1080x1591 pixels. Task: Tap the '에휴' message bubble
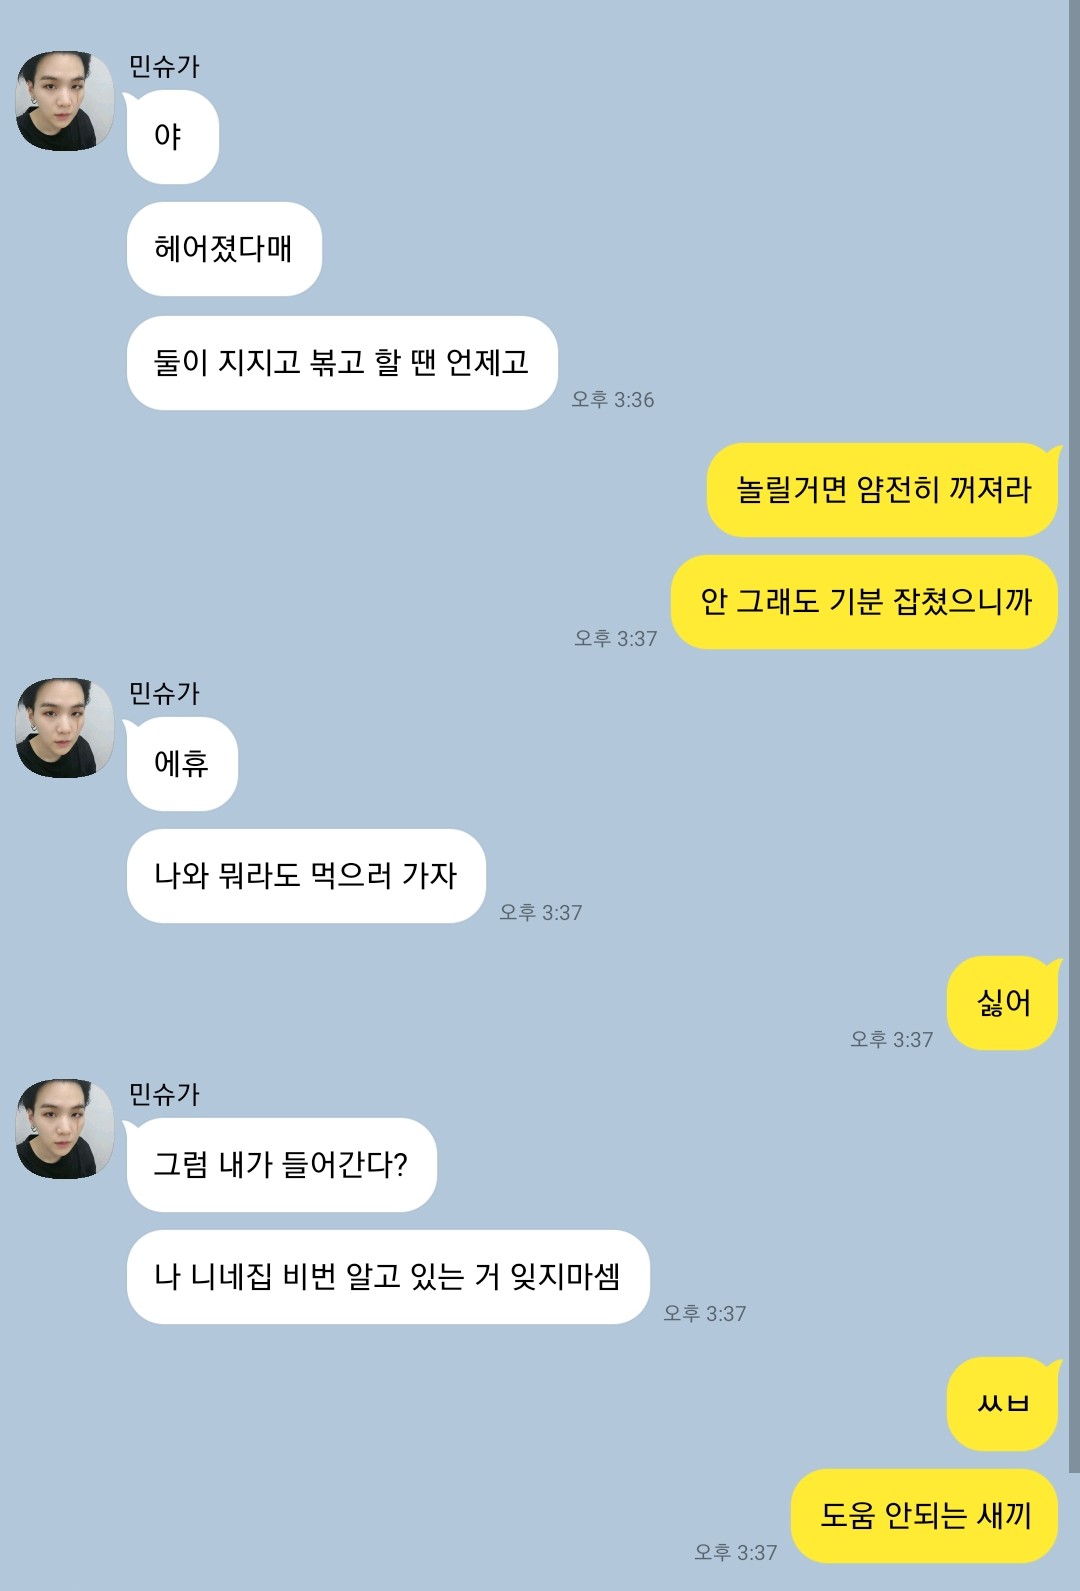pyautogui.click(x=182, y=764)
